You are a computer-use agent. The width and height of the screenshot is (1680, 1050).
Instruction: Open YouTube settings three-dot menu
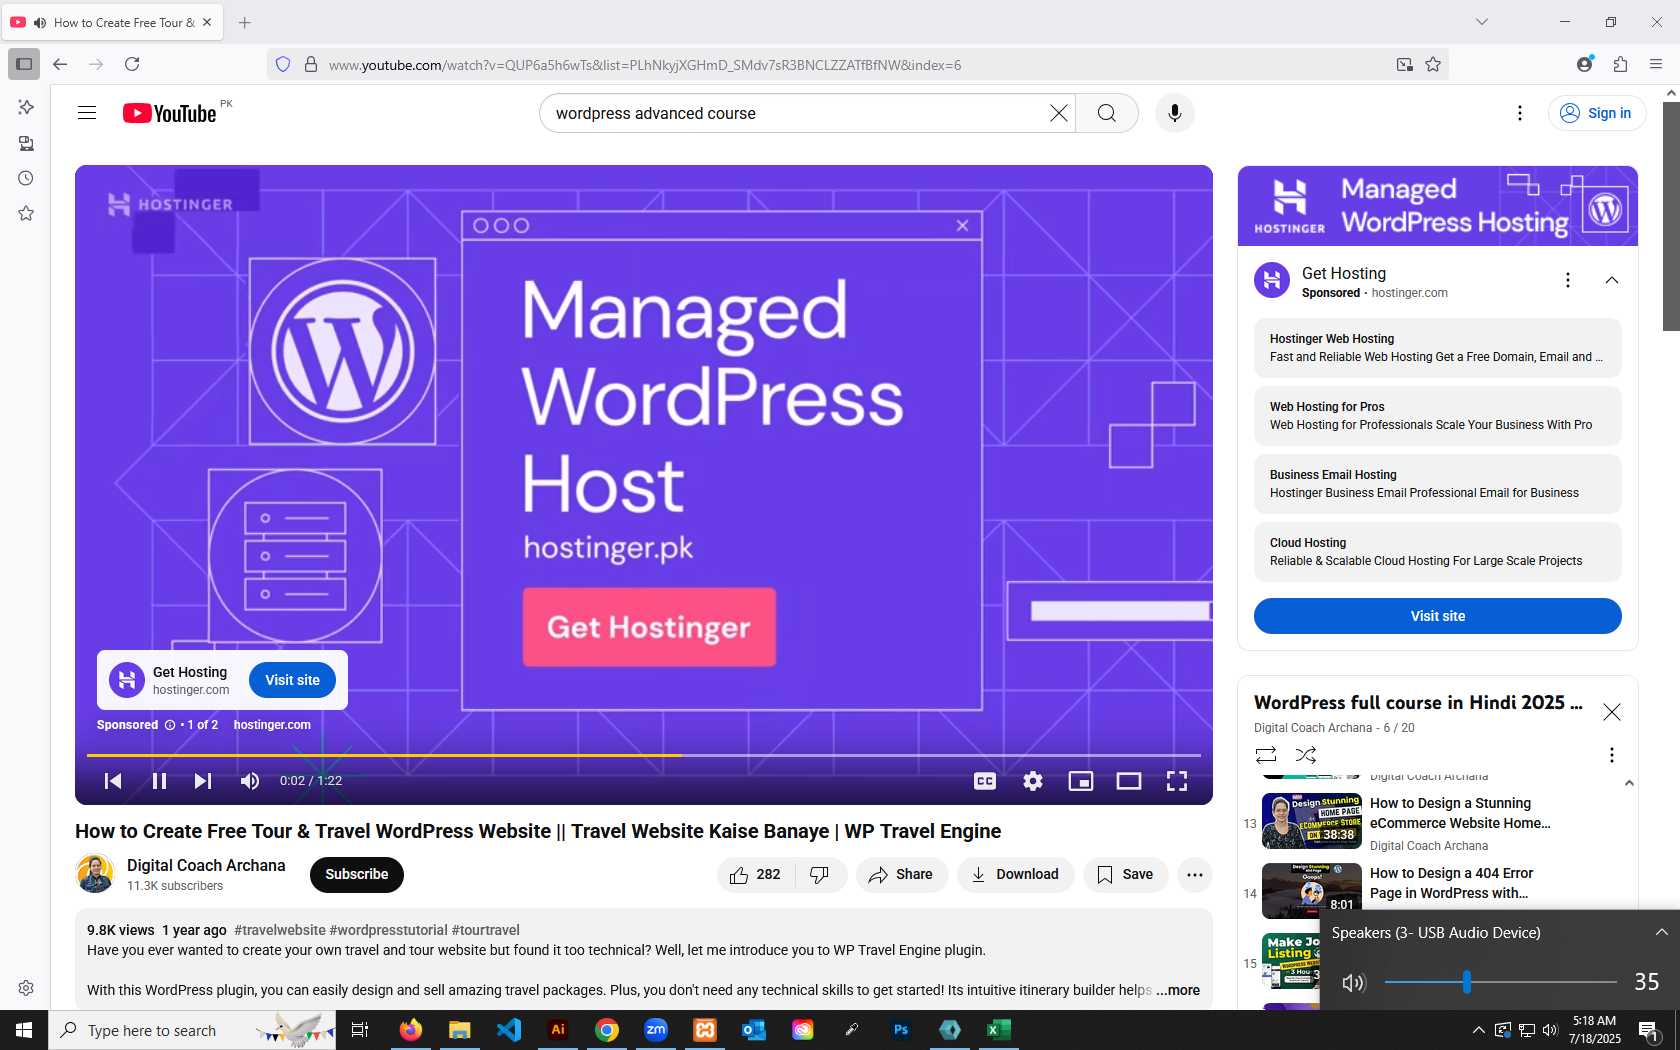pyautogui.click(x=1520, y=113)
